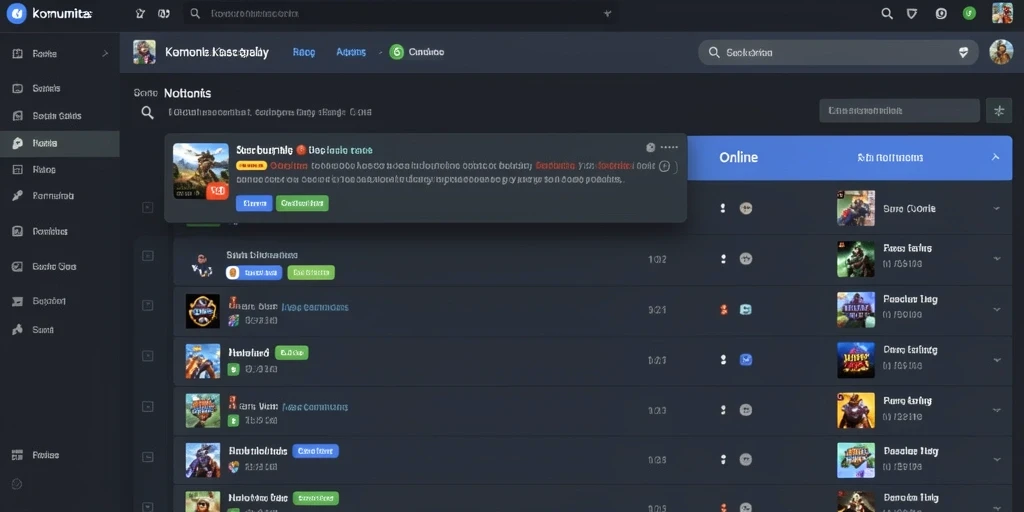Click the shield icon in the top-right toolbar
Screen dimensions: 1024x512
coord(912,14)
